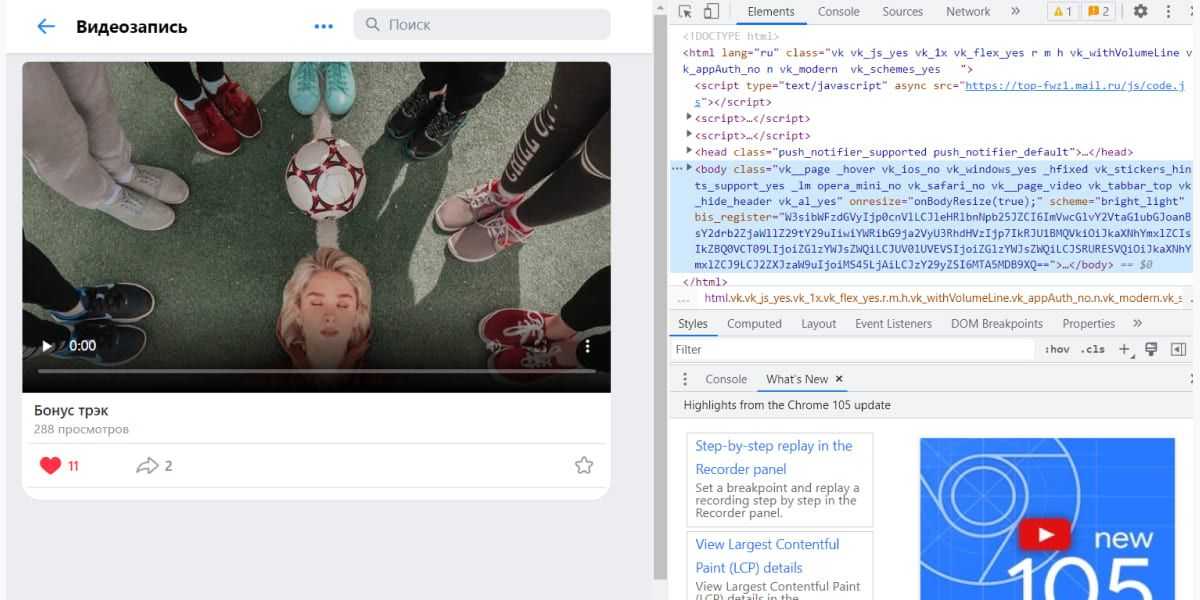This screenshot has width=1200, height=600.
Task: Click the new style rule plus icon
Action: [1124, 349]
